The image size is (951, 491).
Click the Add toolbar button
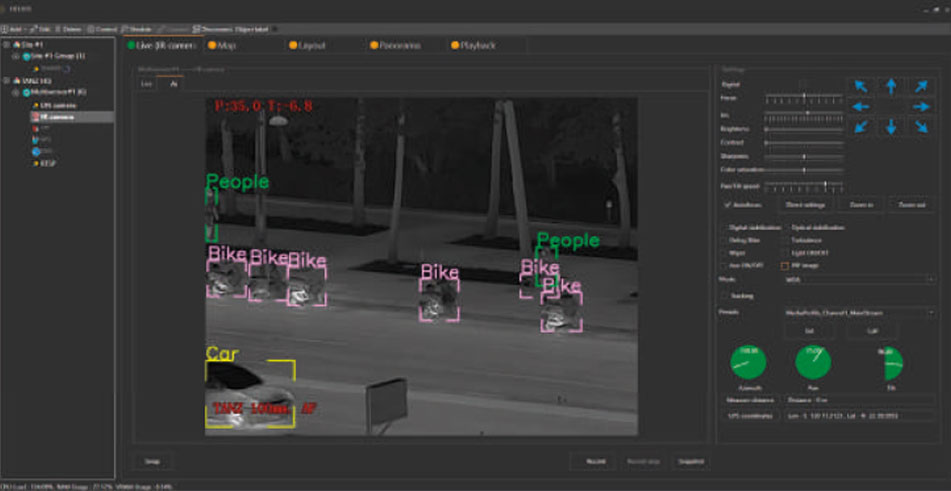tap(12, 29)
